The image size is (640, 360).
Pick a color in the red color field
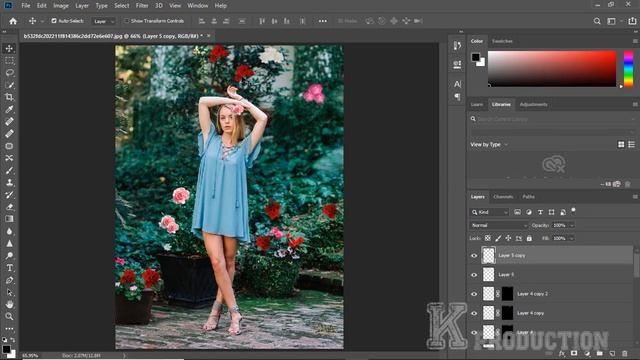(x=552, y=69)
